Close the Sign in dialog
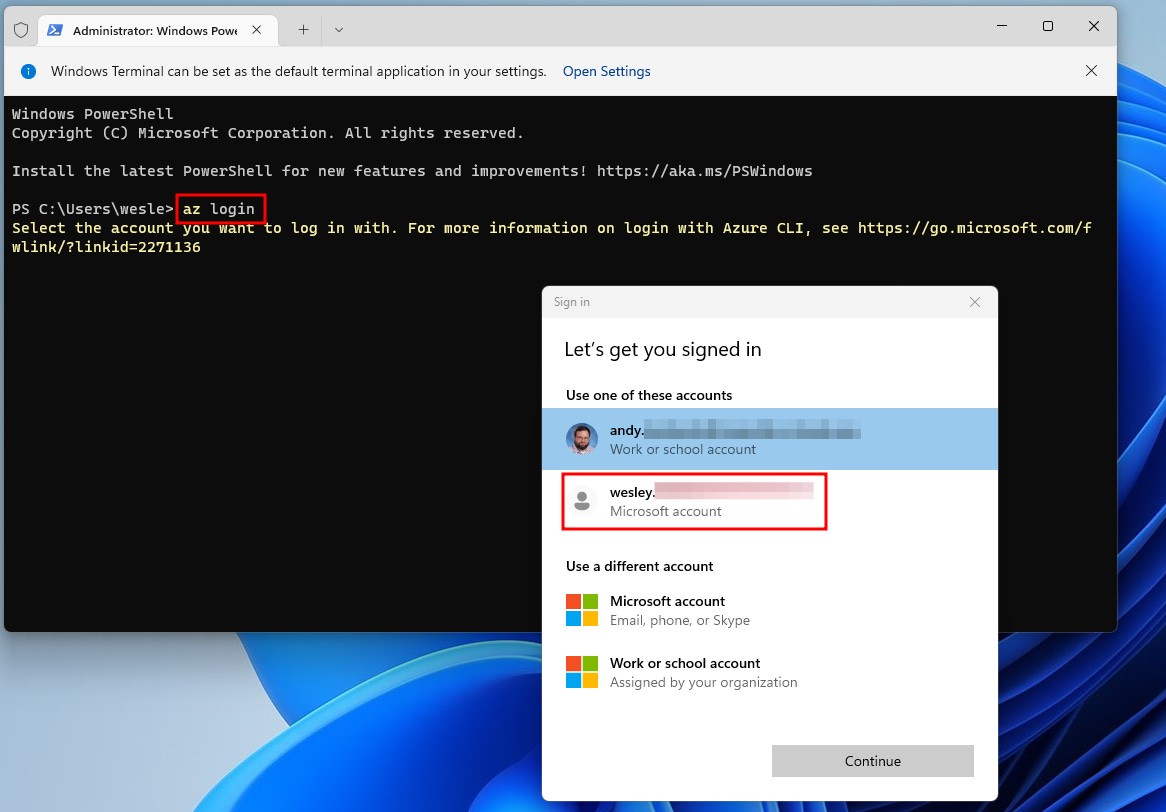Screen dimensions: 1166x812 975,302
